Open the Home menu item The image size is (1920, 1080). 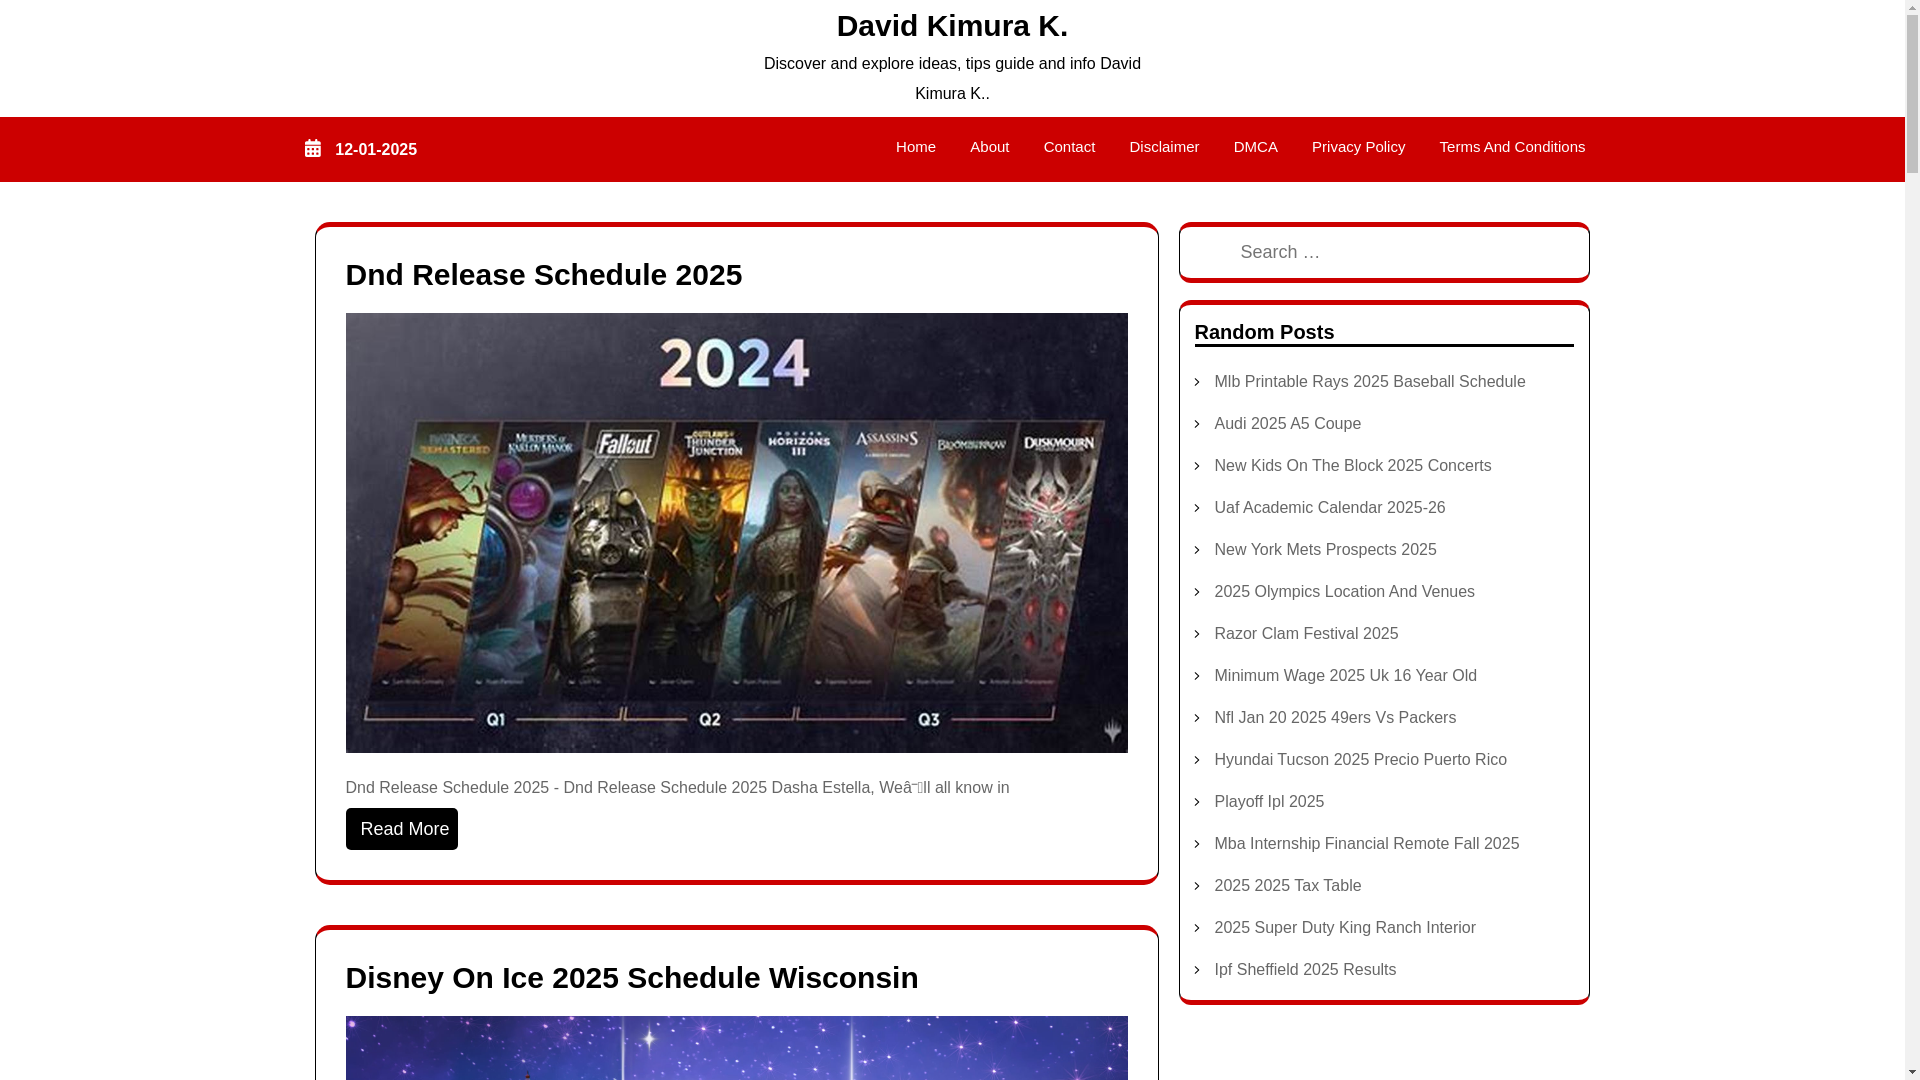tap(915, 147)
